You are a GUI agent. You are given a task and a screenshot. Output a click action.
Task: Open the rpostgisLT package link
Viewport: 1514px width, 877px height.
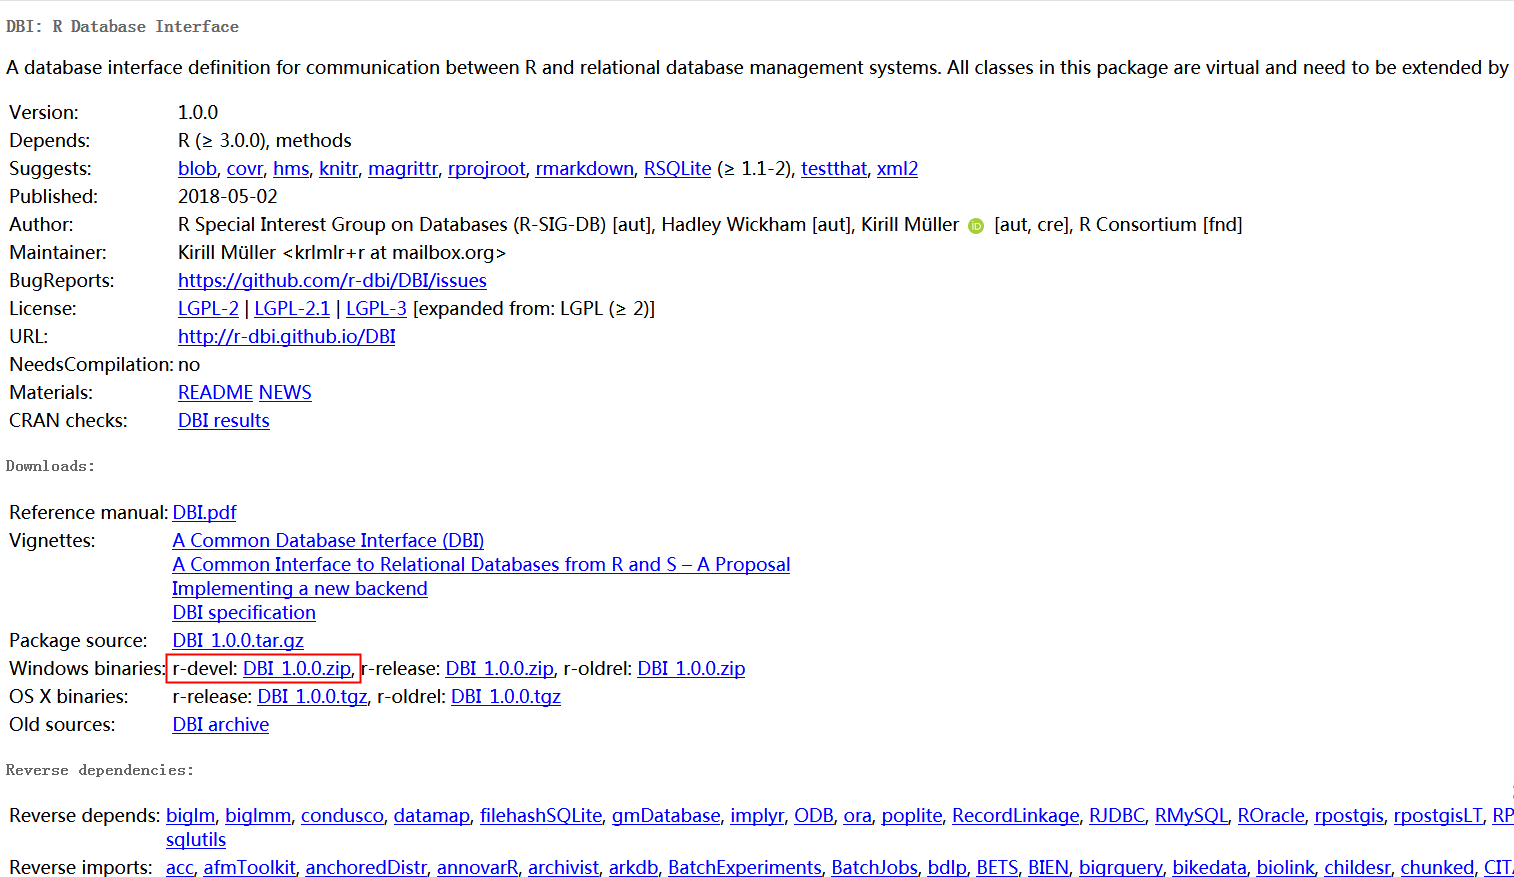point(1438,816)
